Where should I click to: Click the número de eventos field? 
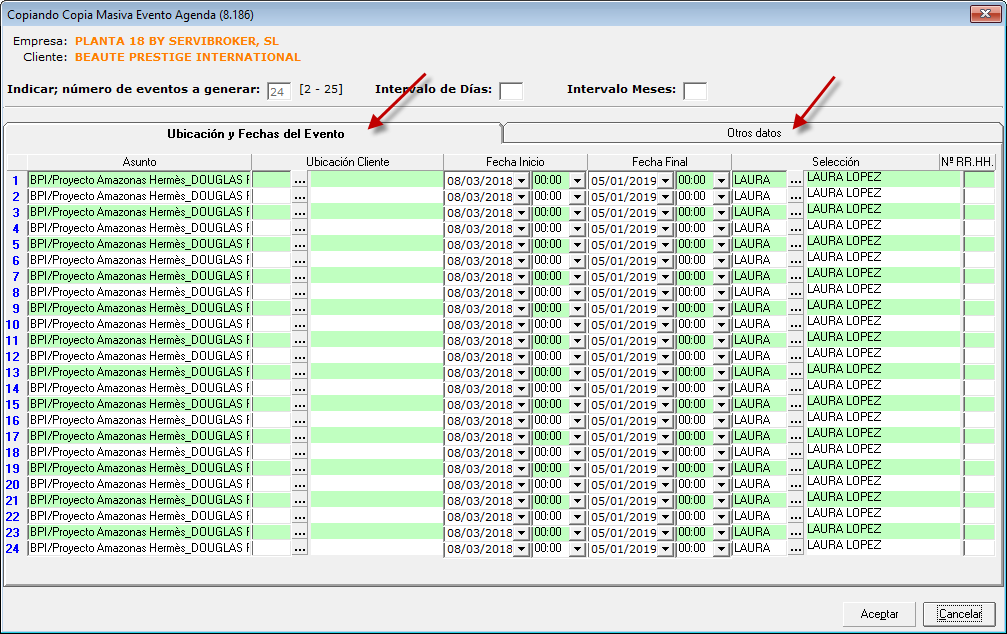[279, 91]
